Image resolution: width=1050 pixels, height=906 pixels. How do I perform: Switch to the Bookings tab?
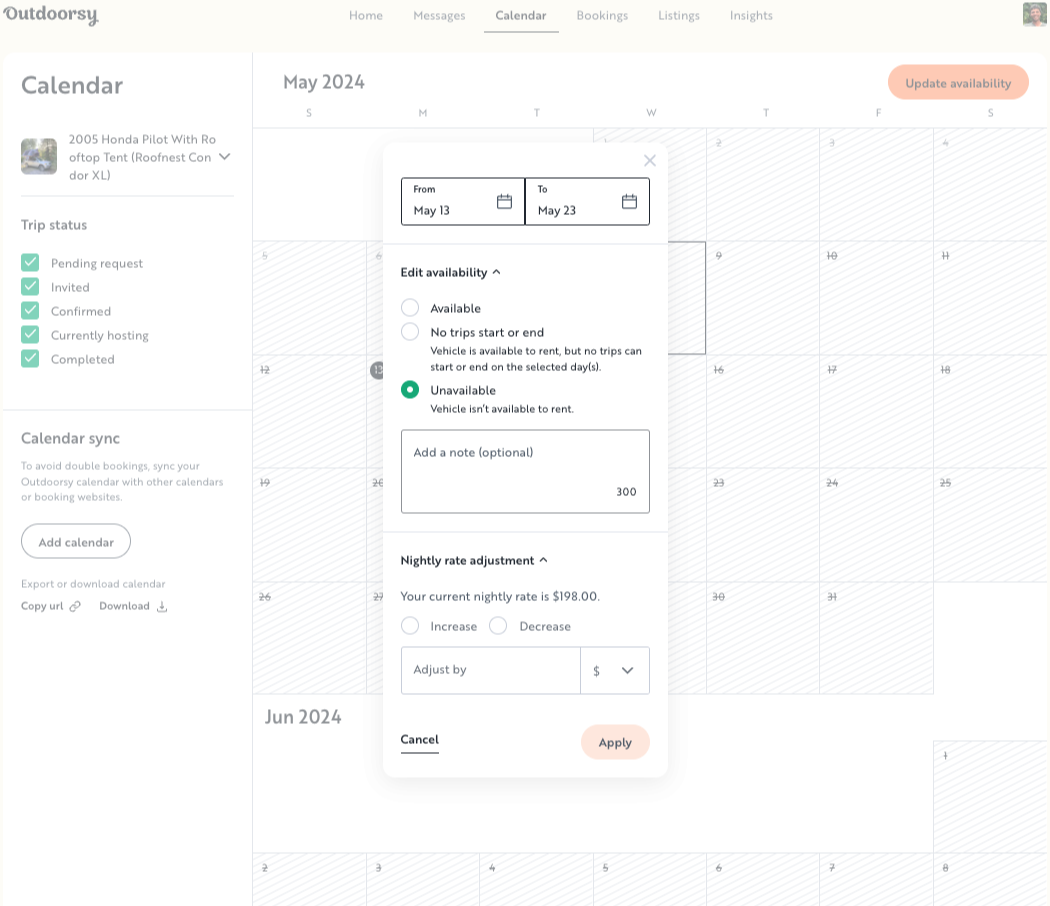(602, 15)
